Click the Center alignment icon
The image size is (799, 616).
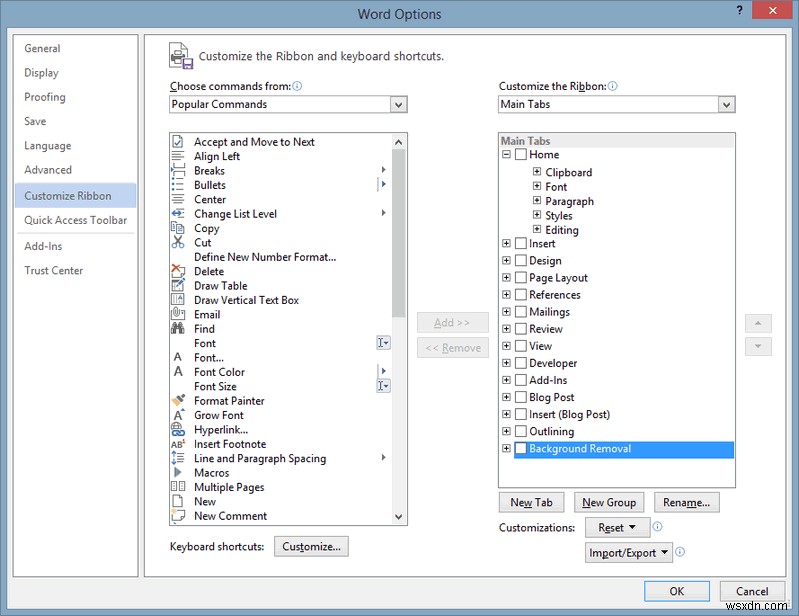point(178,199)
